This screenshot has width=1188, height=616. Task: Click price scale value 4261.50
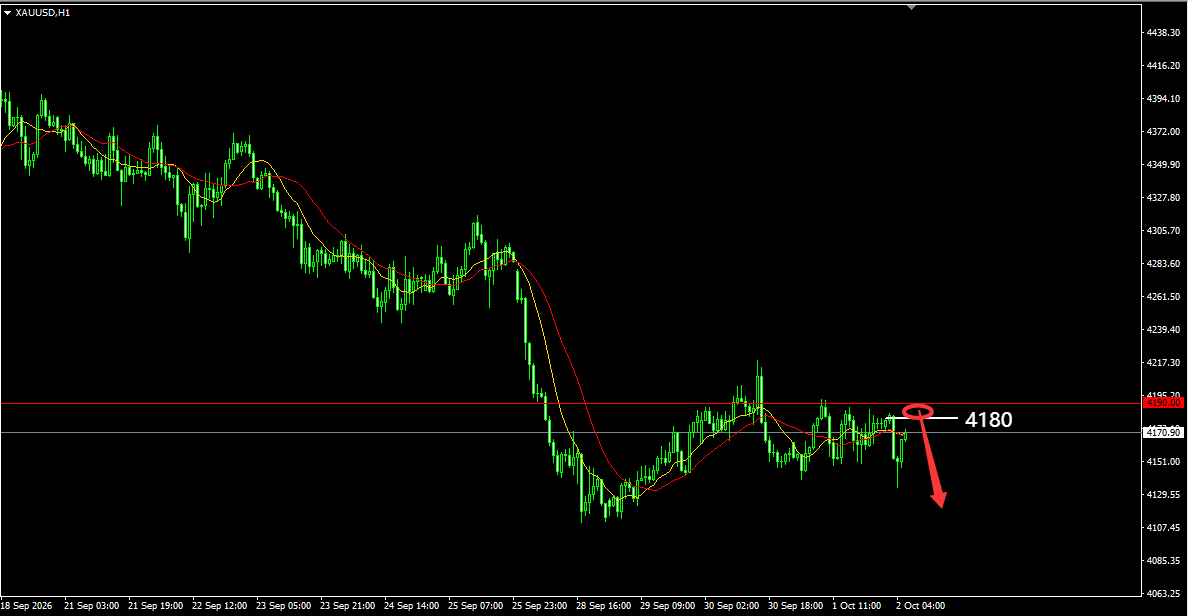pos(1164,296)
